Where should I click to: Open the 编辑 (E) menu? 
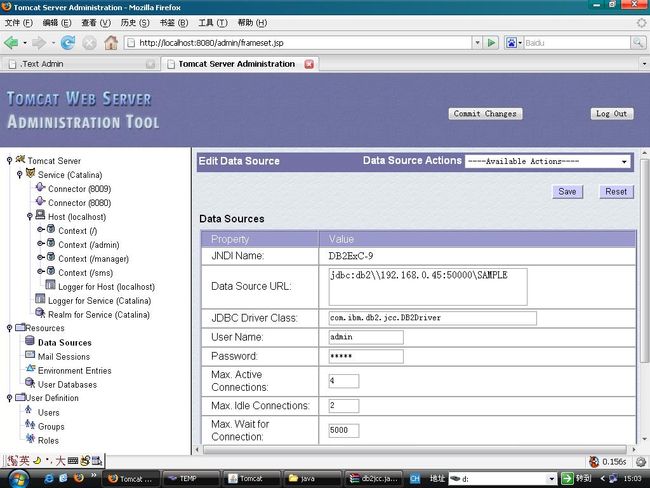coord(57,23)
